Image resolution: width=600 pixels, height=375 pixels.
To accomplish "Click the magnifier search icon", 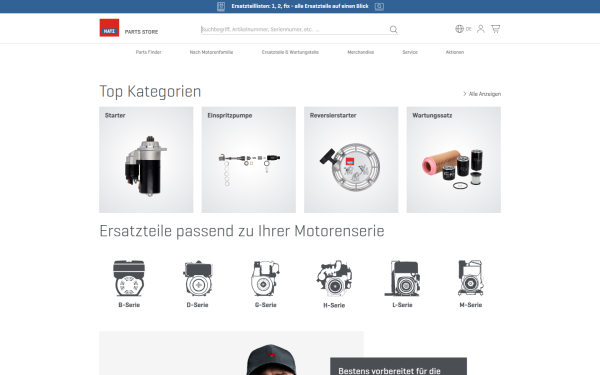I will click(393, 29).
